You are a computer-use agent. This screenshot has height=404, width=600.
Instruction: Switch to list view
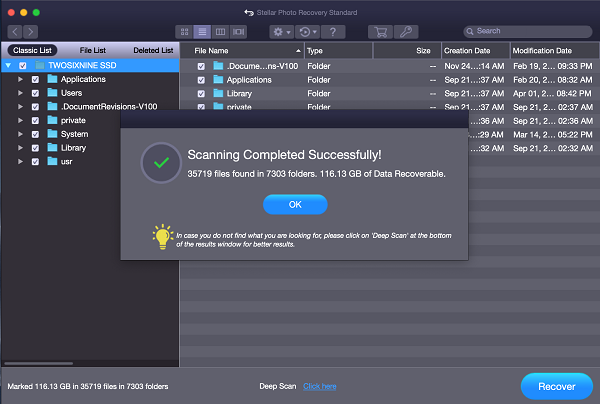click(x=202, y=32)
